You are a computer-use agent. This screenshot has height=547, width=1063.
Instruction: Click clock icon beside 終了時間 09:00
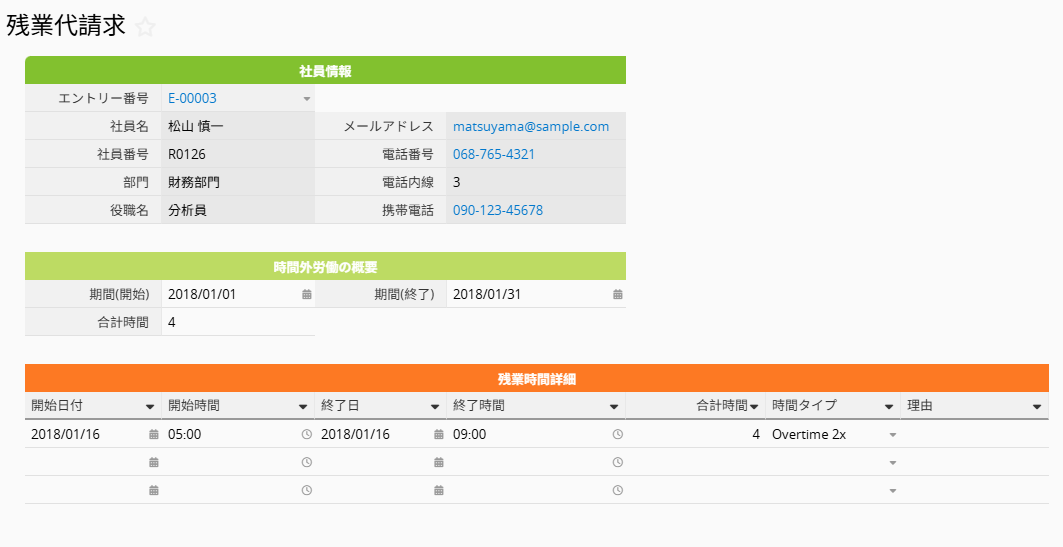coord(617,435)
